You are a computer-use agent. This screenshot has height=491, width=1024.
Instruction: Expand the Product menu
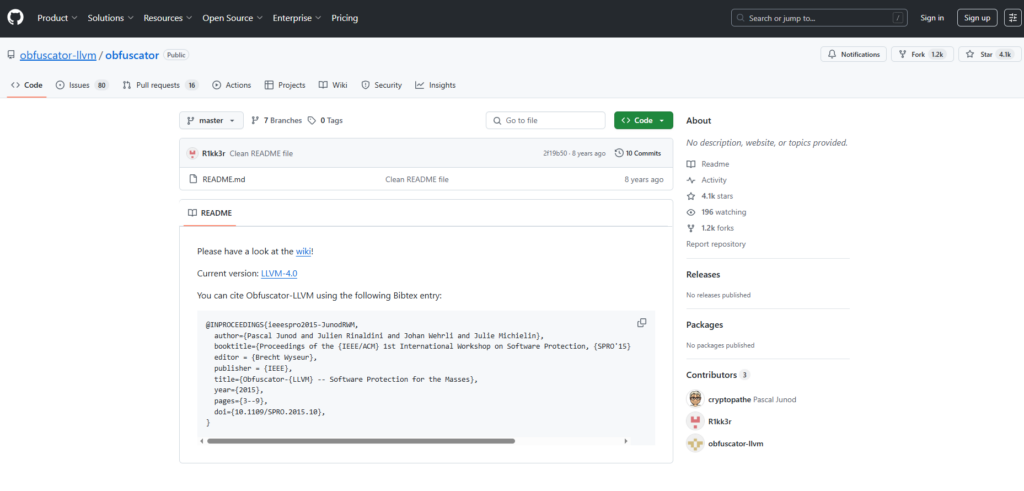click(x=58, y=18)
